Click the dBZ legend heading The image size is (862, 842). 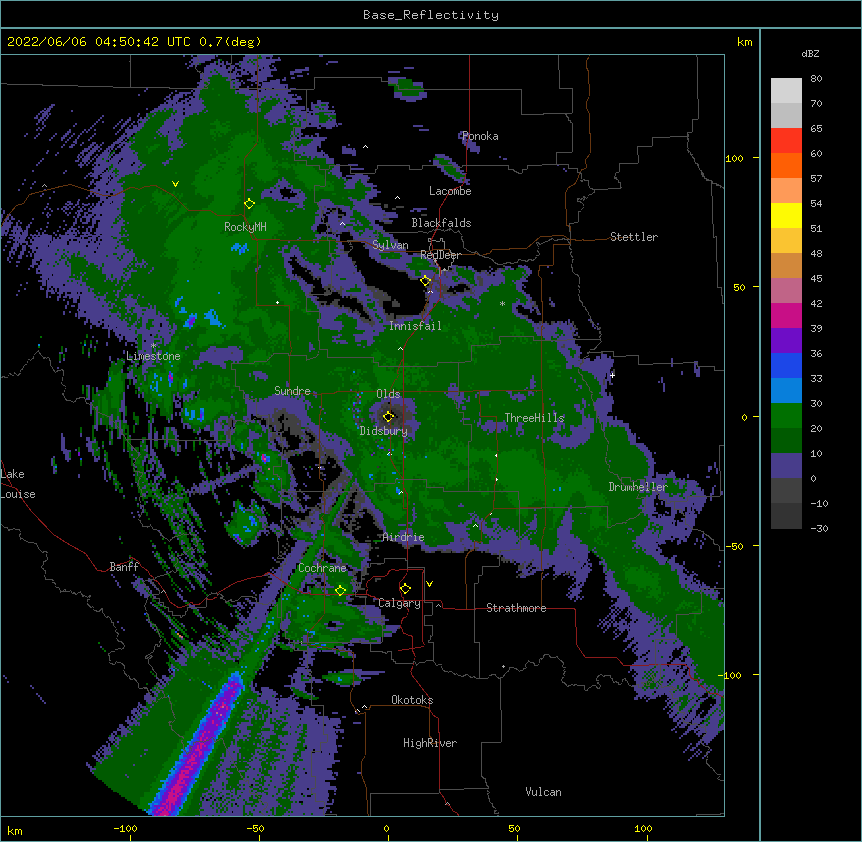click(x=810, y=54)
